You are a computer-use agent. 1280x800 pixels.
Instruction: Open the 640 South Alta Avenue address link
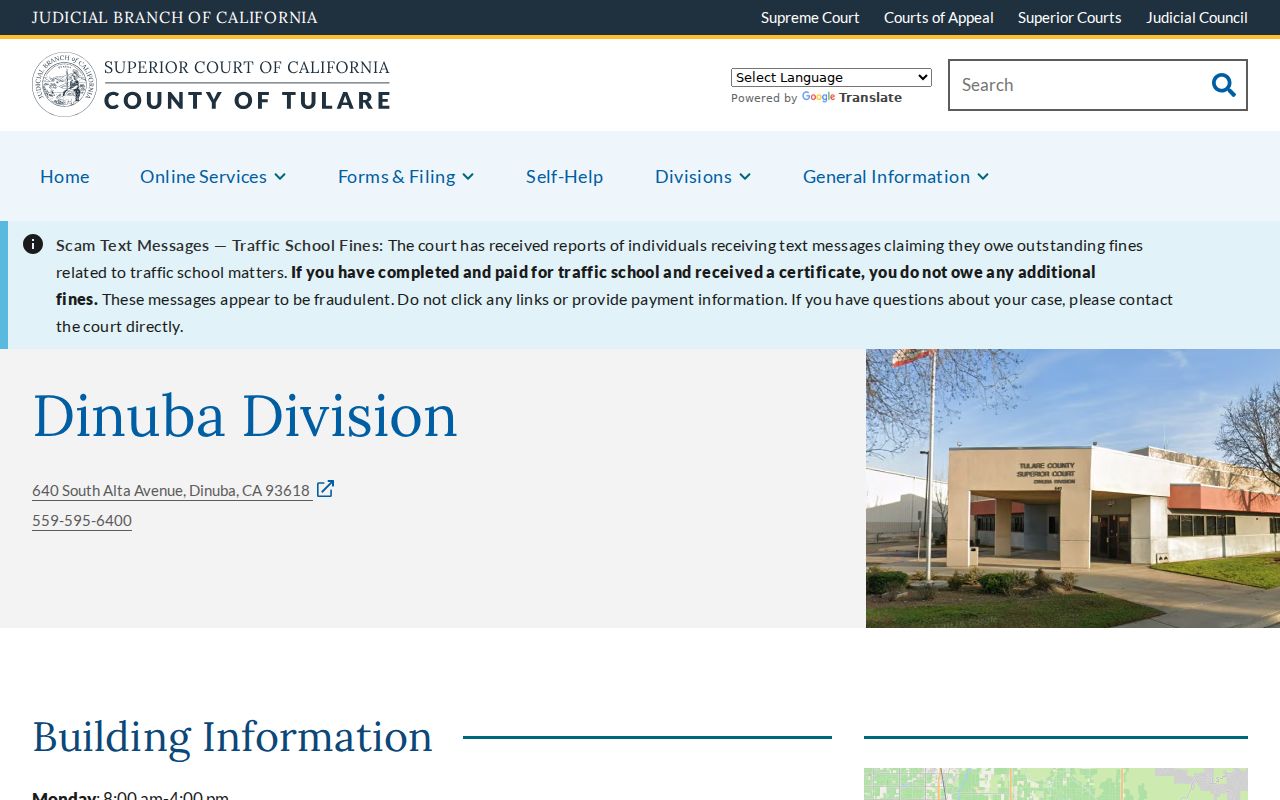click(x=171, y=490)
